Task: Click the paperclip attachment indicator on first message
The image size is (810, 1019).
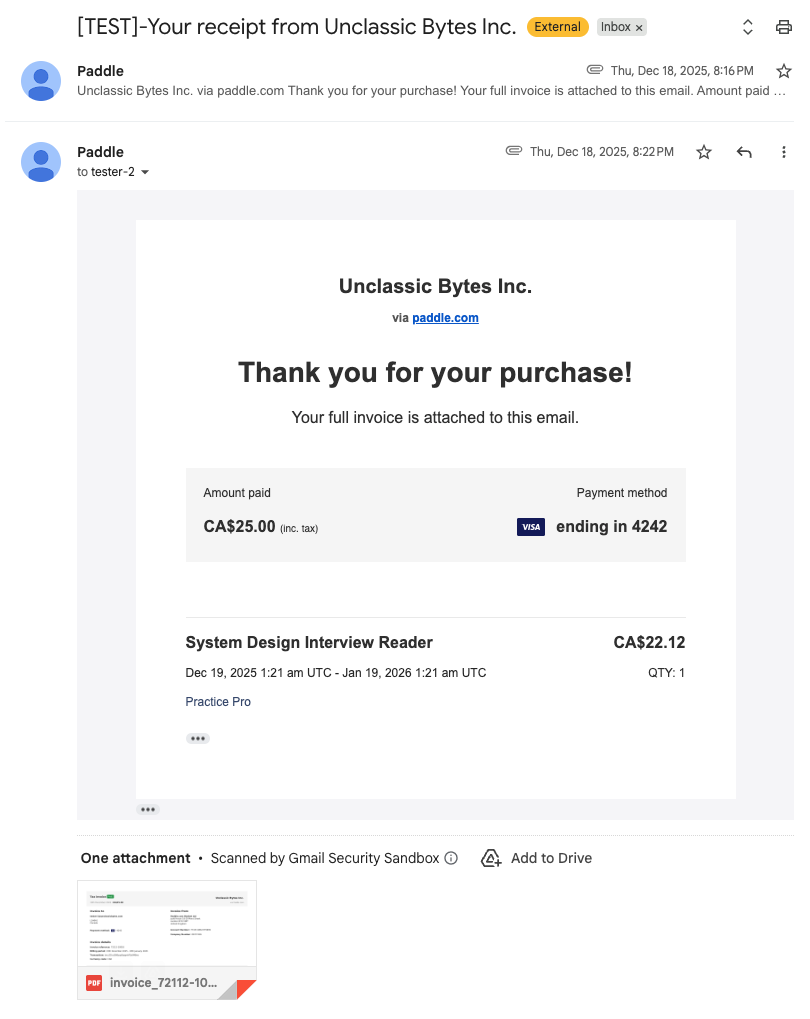Action: (x=596, y=70)
